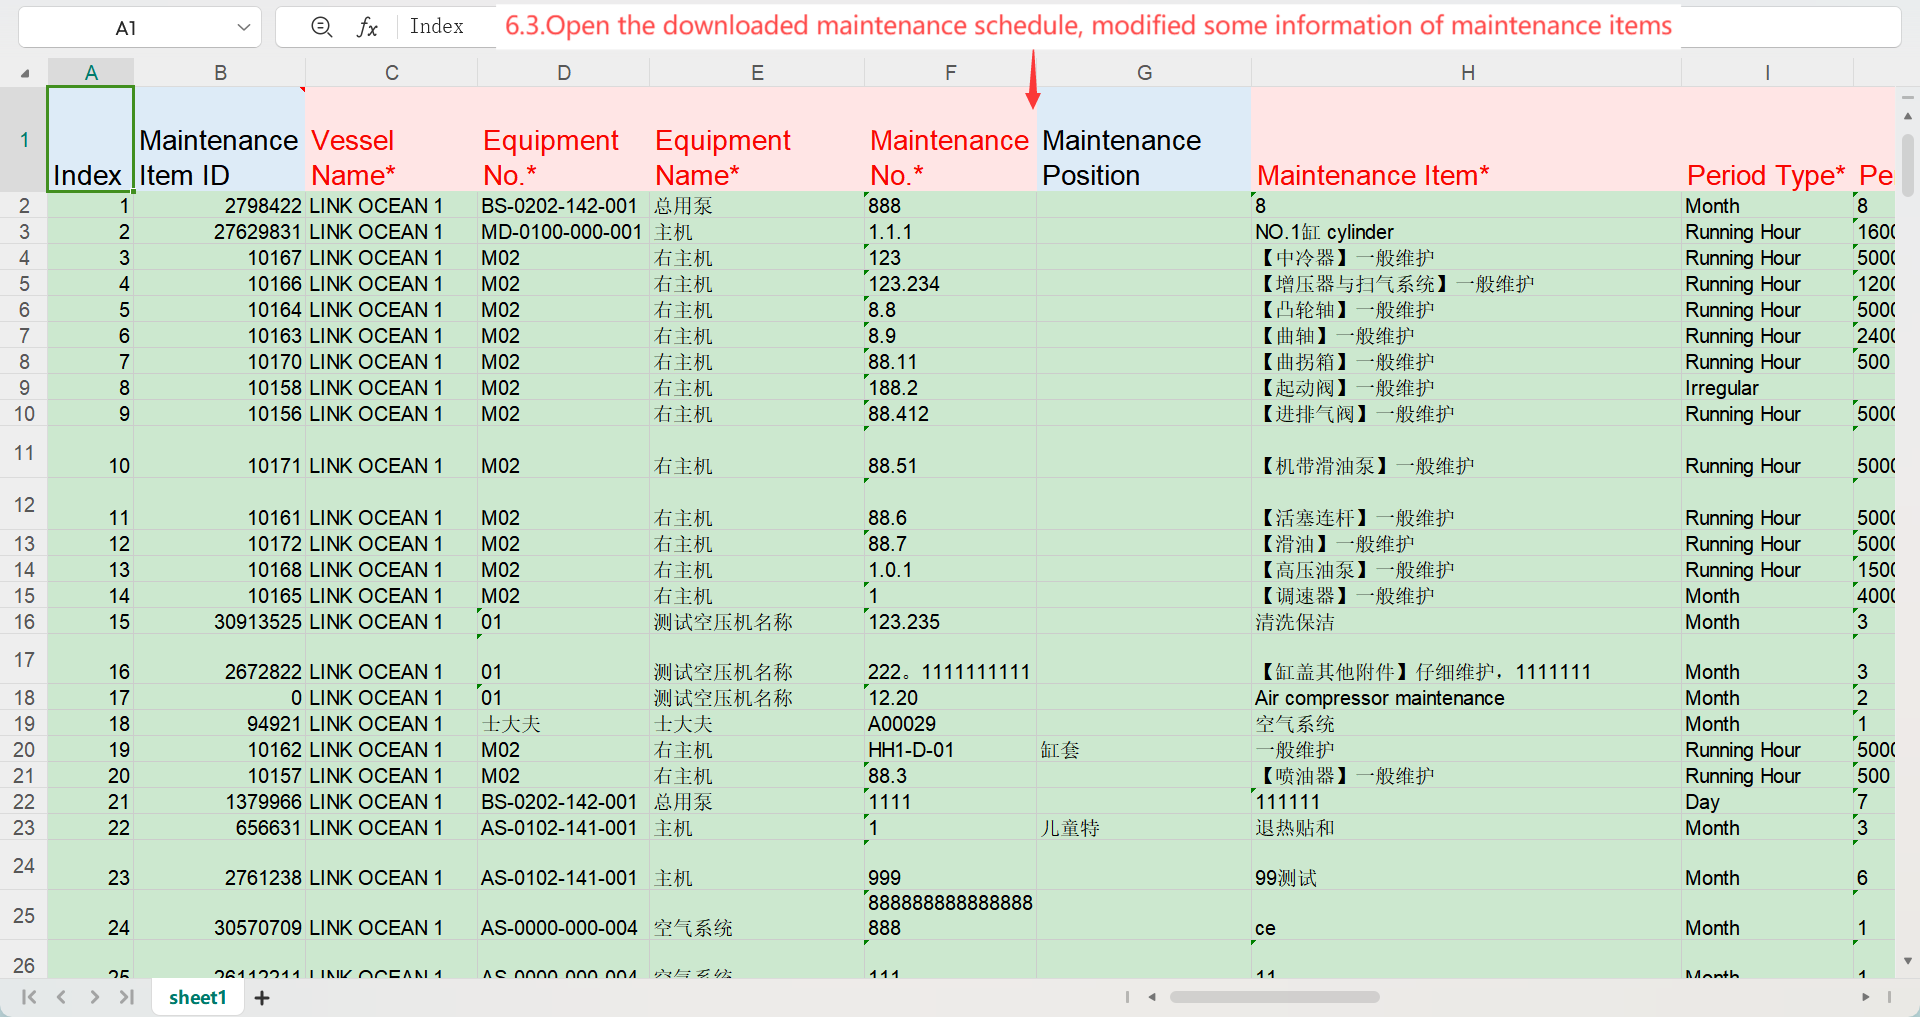Switch to the sheet1 tab
Viewport: 1920px width, 1017px height.
[x=198, y=997]
